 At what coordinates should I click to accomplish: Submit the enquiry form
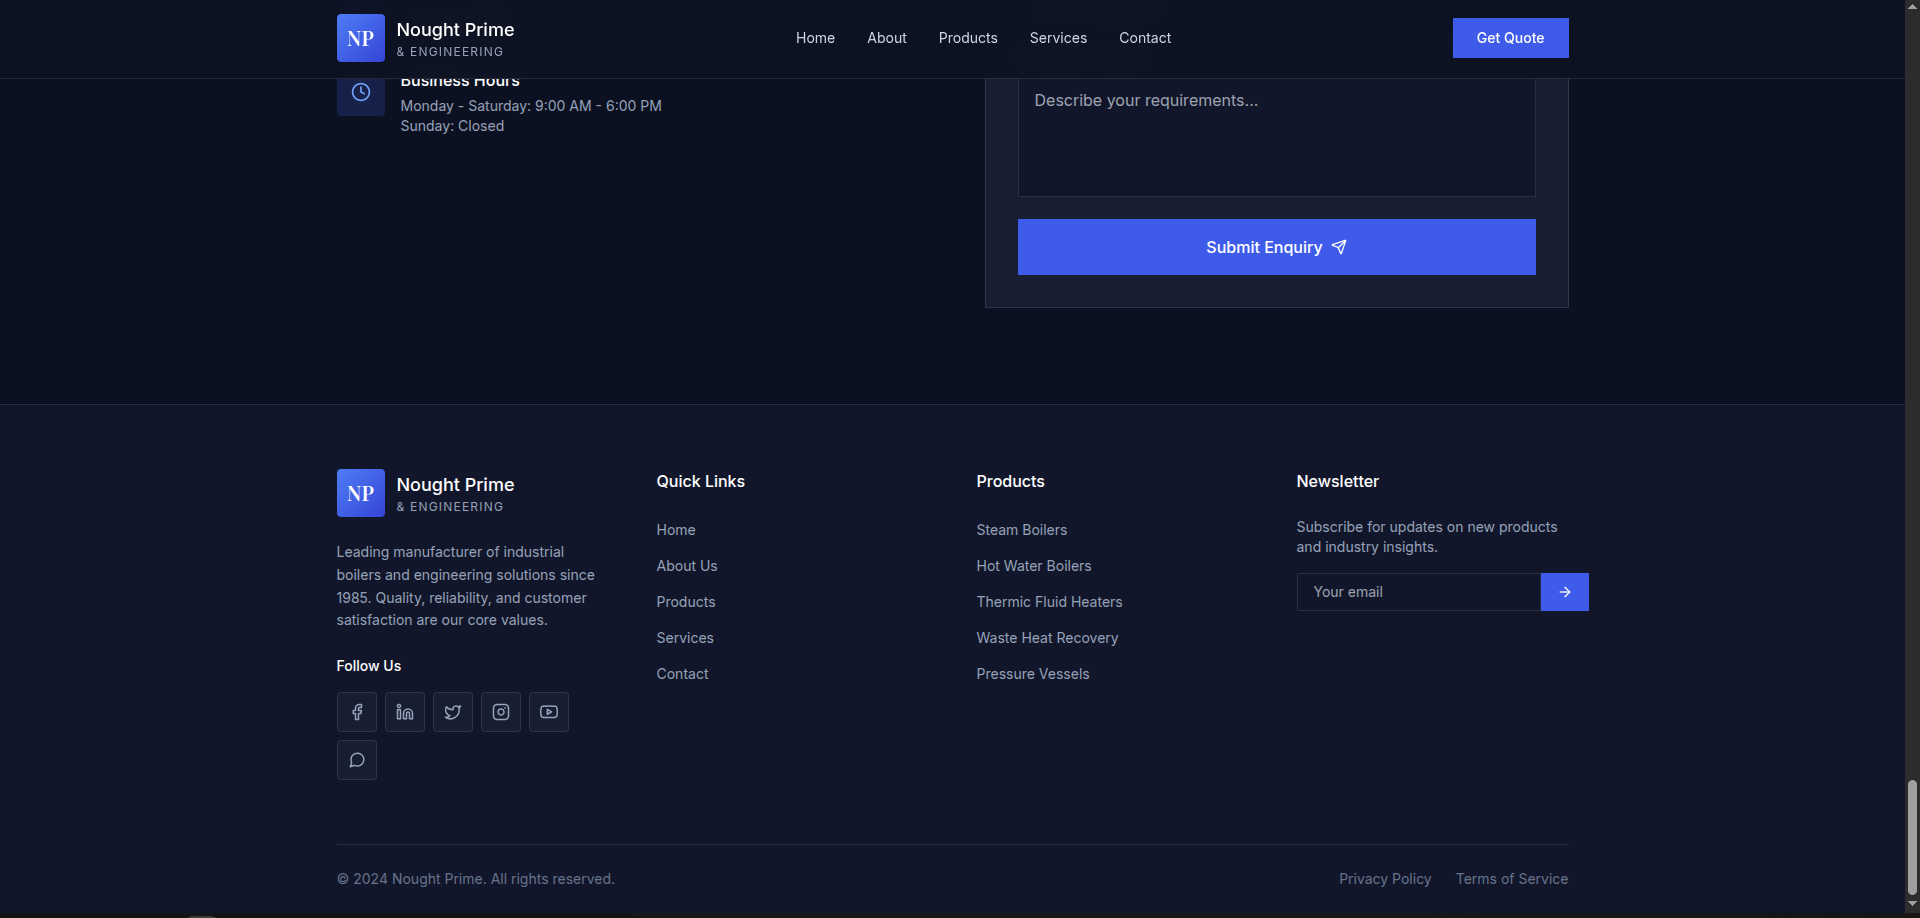1276,247
